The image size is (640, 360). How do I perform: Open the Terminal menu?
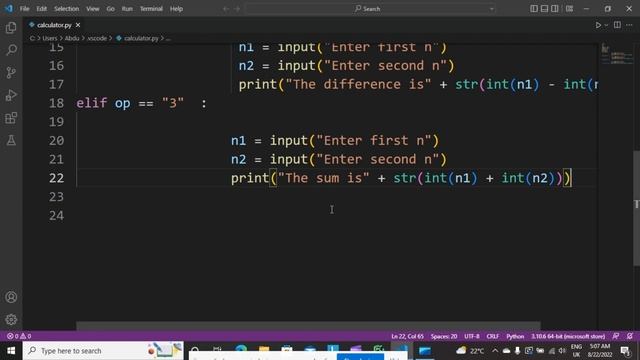point(151,9)
